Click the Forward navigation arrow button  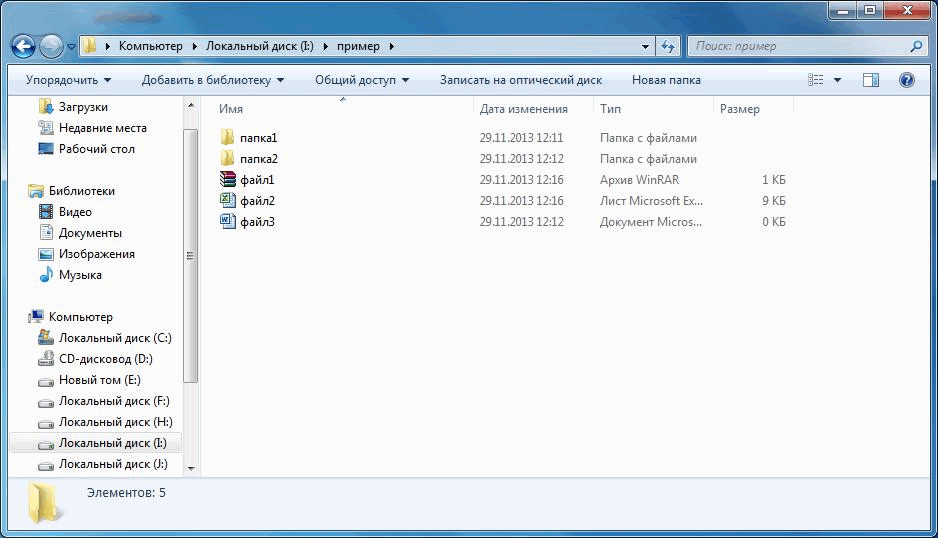51,46
